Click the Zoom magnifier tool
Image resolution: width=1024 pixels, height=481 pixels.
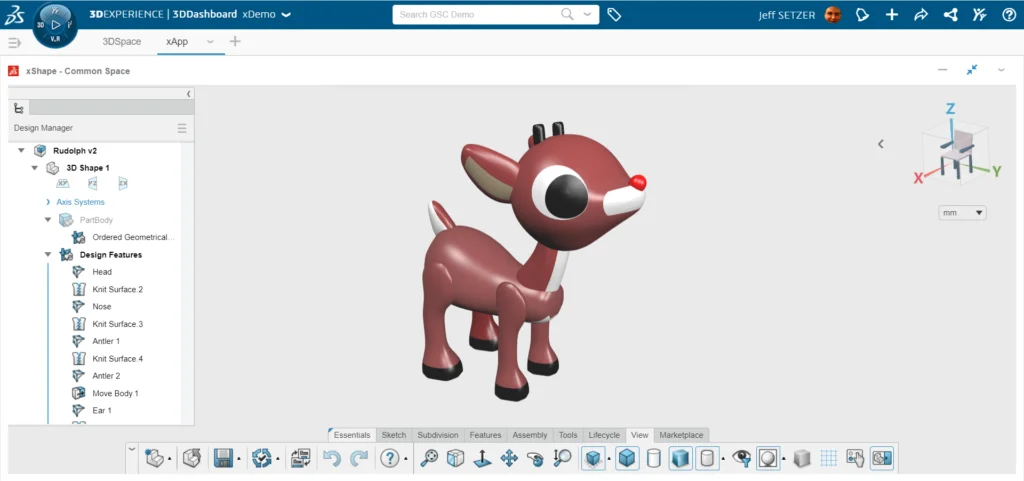430,458
